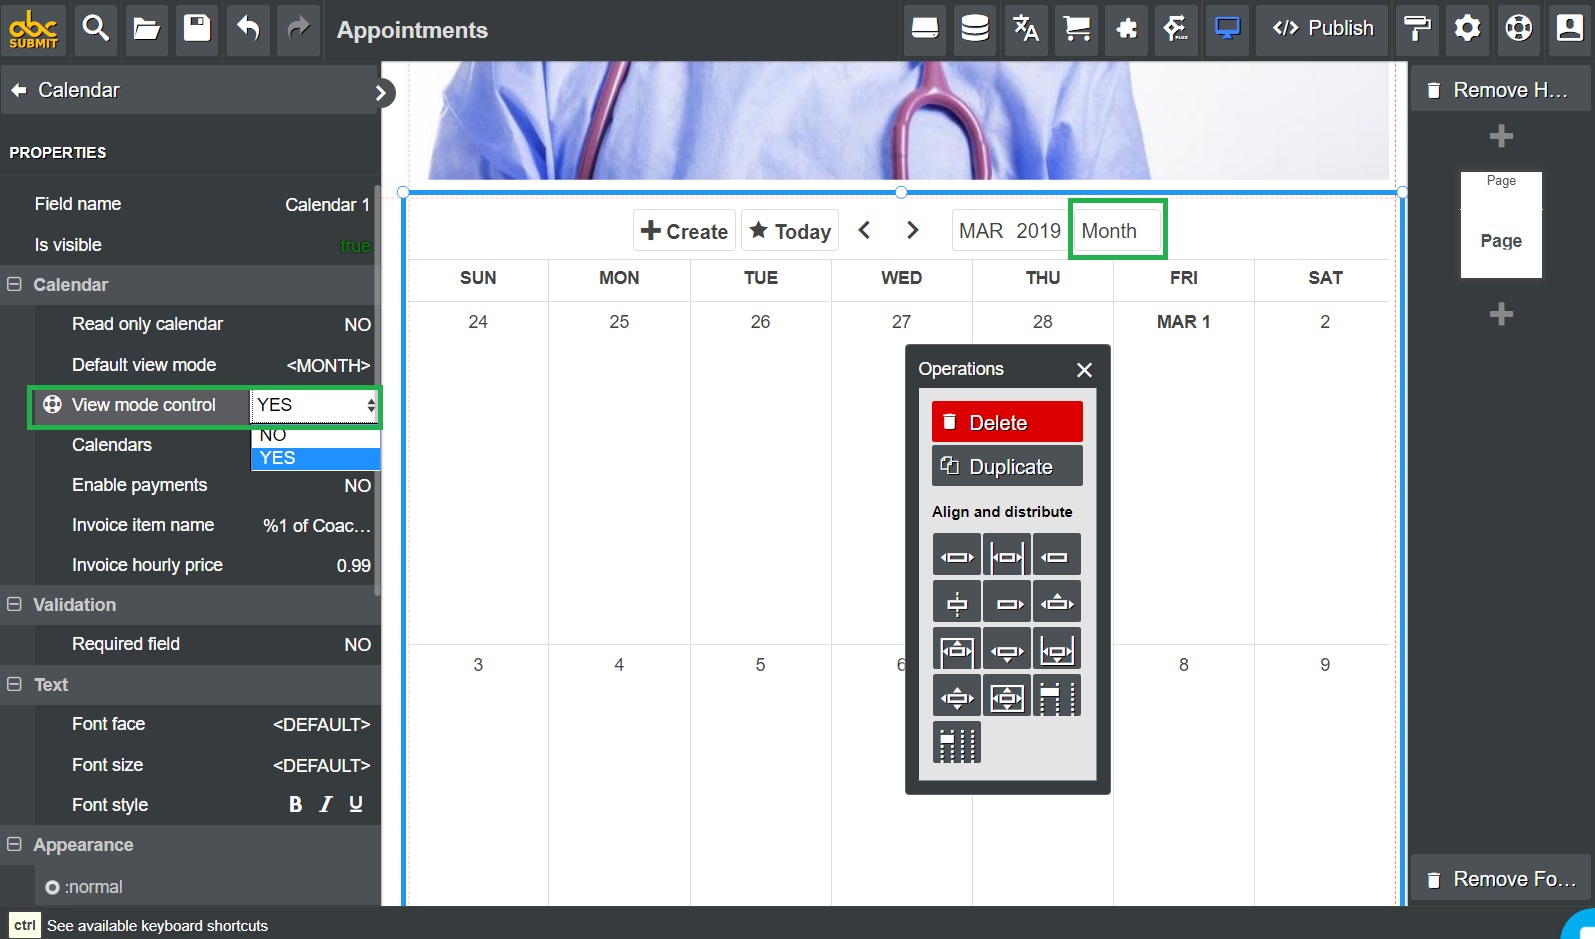Save the form with the floppy disk icon
Viewport: 1595px width, 939px height.
pos(197,29)
